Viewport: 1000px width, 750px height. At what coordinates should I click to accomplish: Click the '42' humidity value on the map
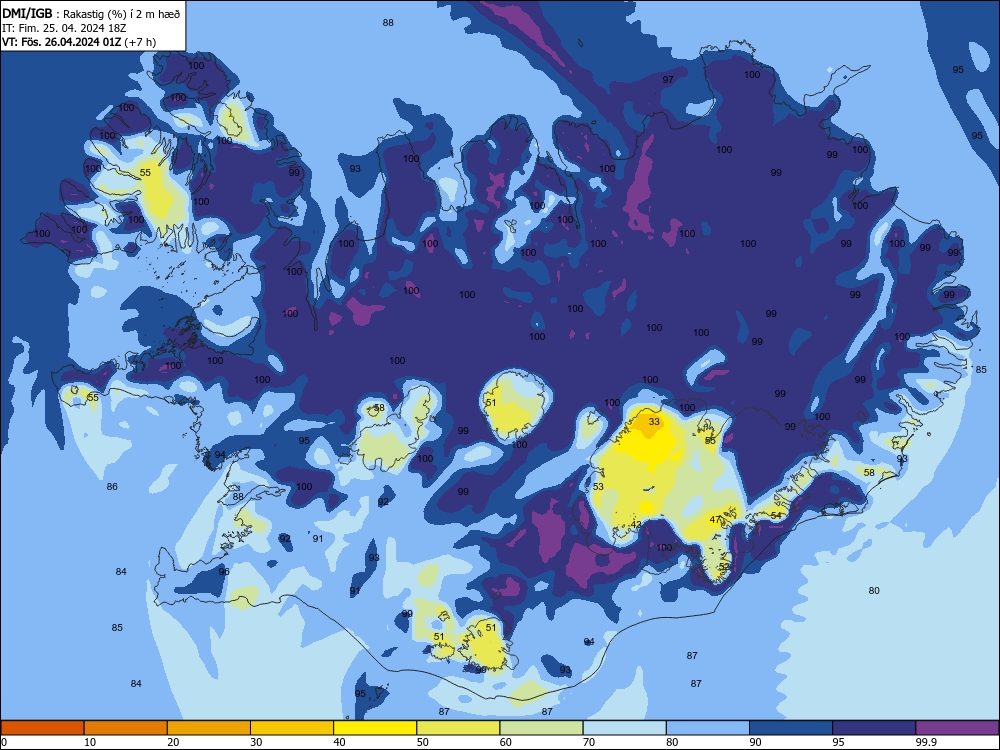pos(636,524)
